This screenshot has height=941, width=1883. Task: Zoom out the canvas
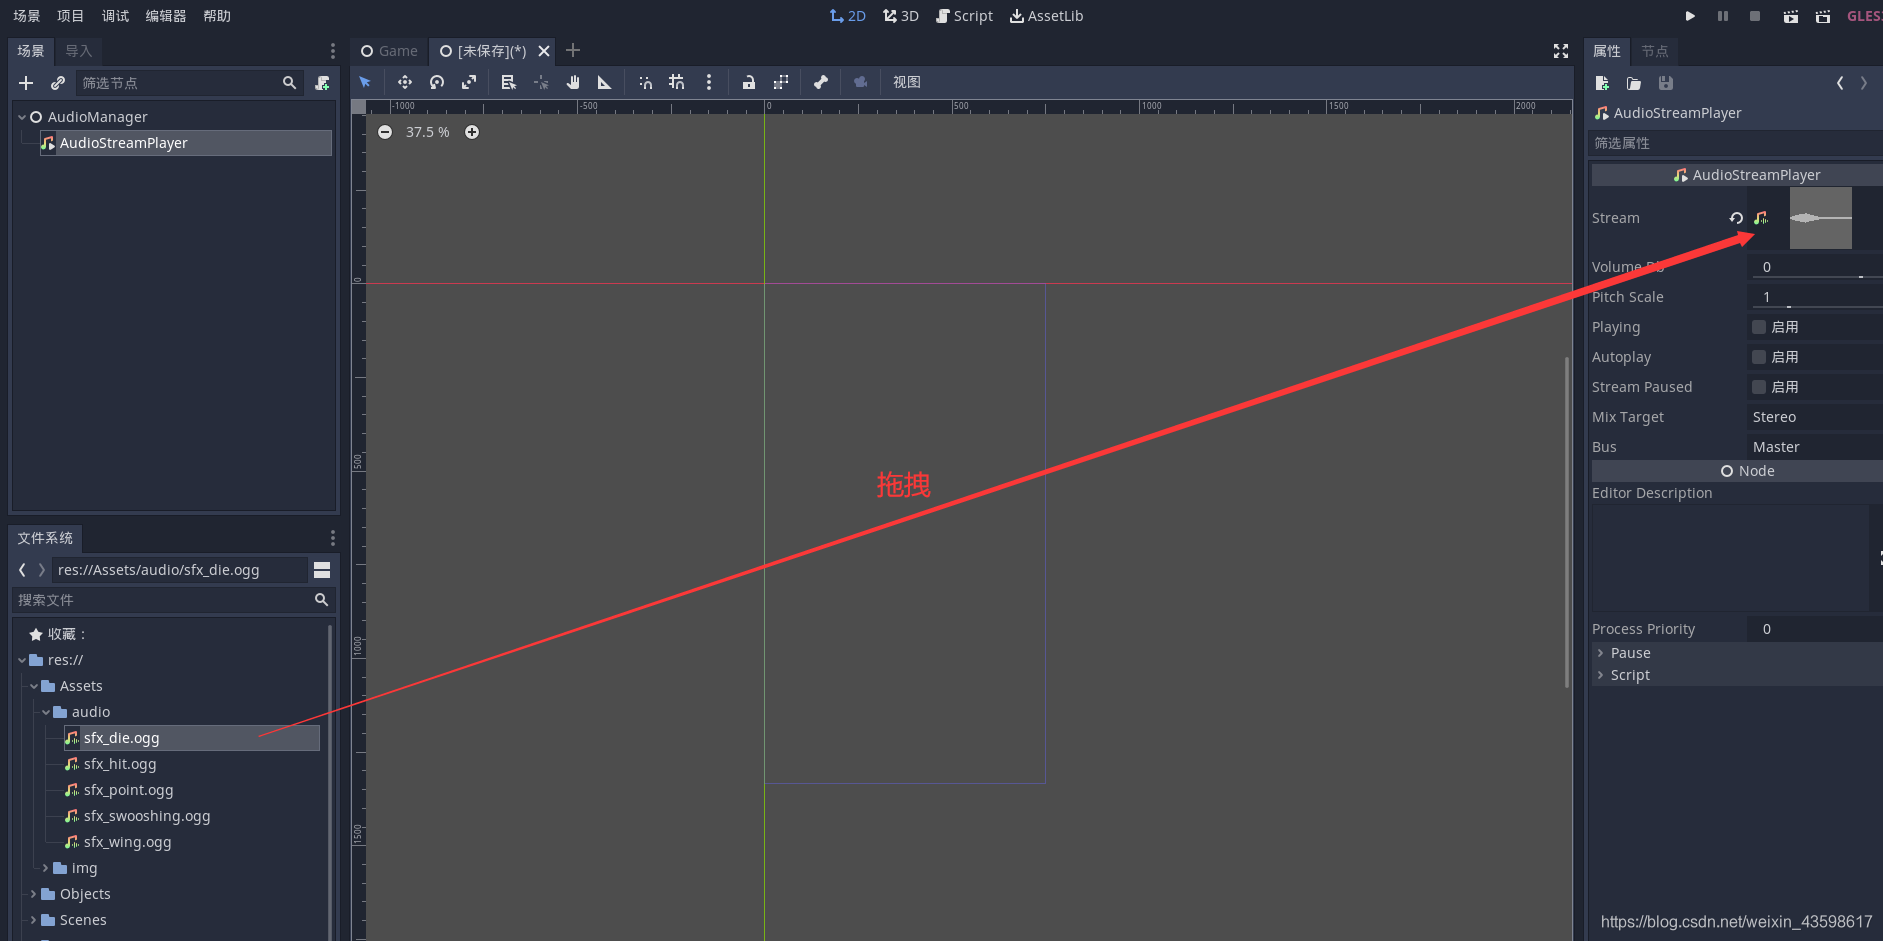(385, 132)
